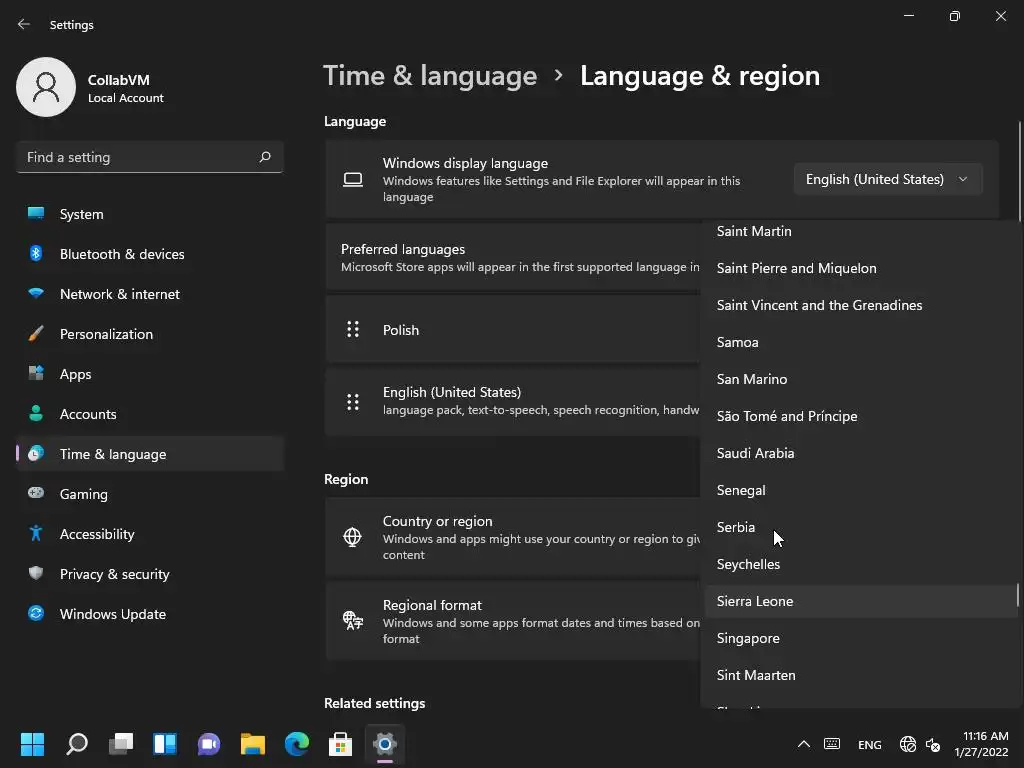Click Time & language breadcrumb link
This screenshot has height=768, width=1024.
430,76
